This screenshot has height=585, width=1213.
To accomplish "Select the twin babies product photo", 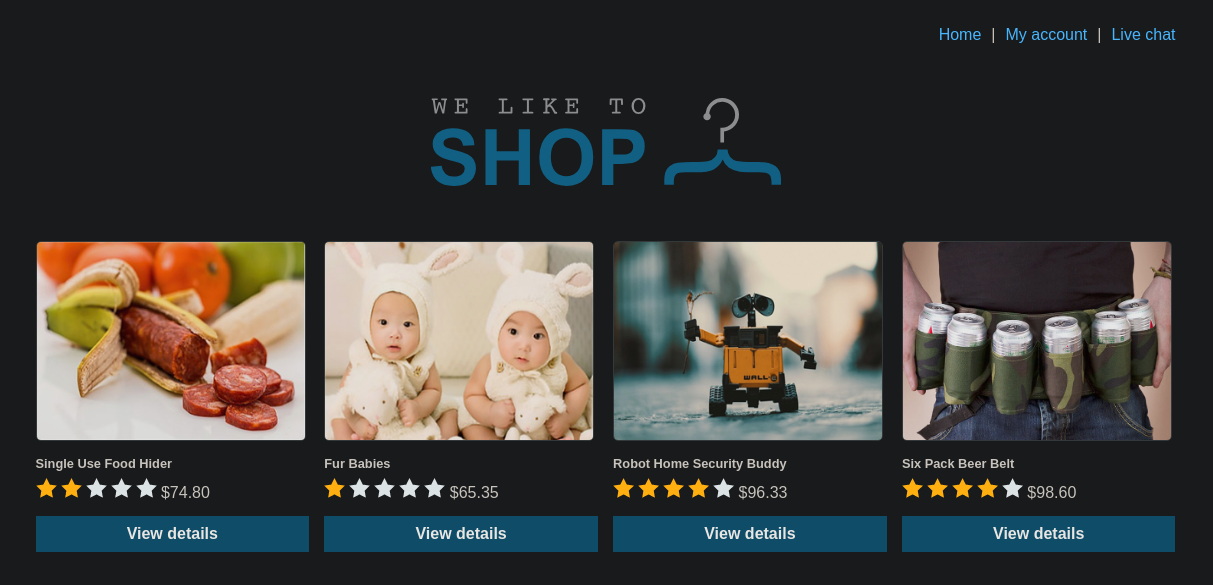I will tap(459, 341).
